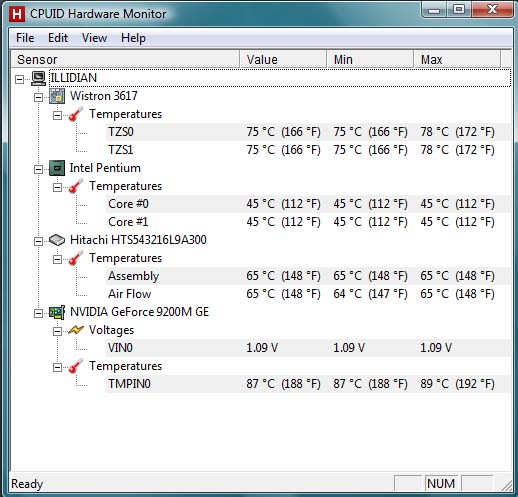Open the Edit menu
This screenshot has height=497, width=518.
click(58, 38)
